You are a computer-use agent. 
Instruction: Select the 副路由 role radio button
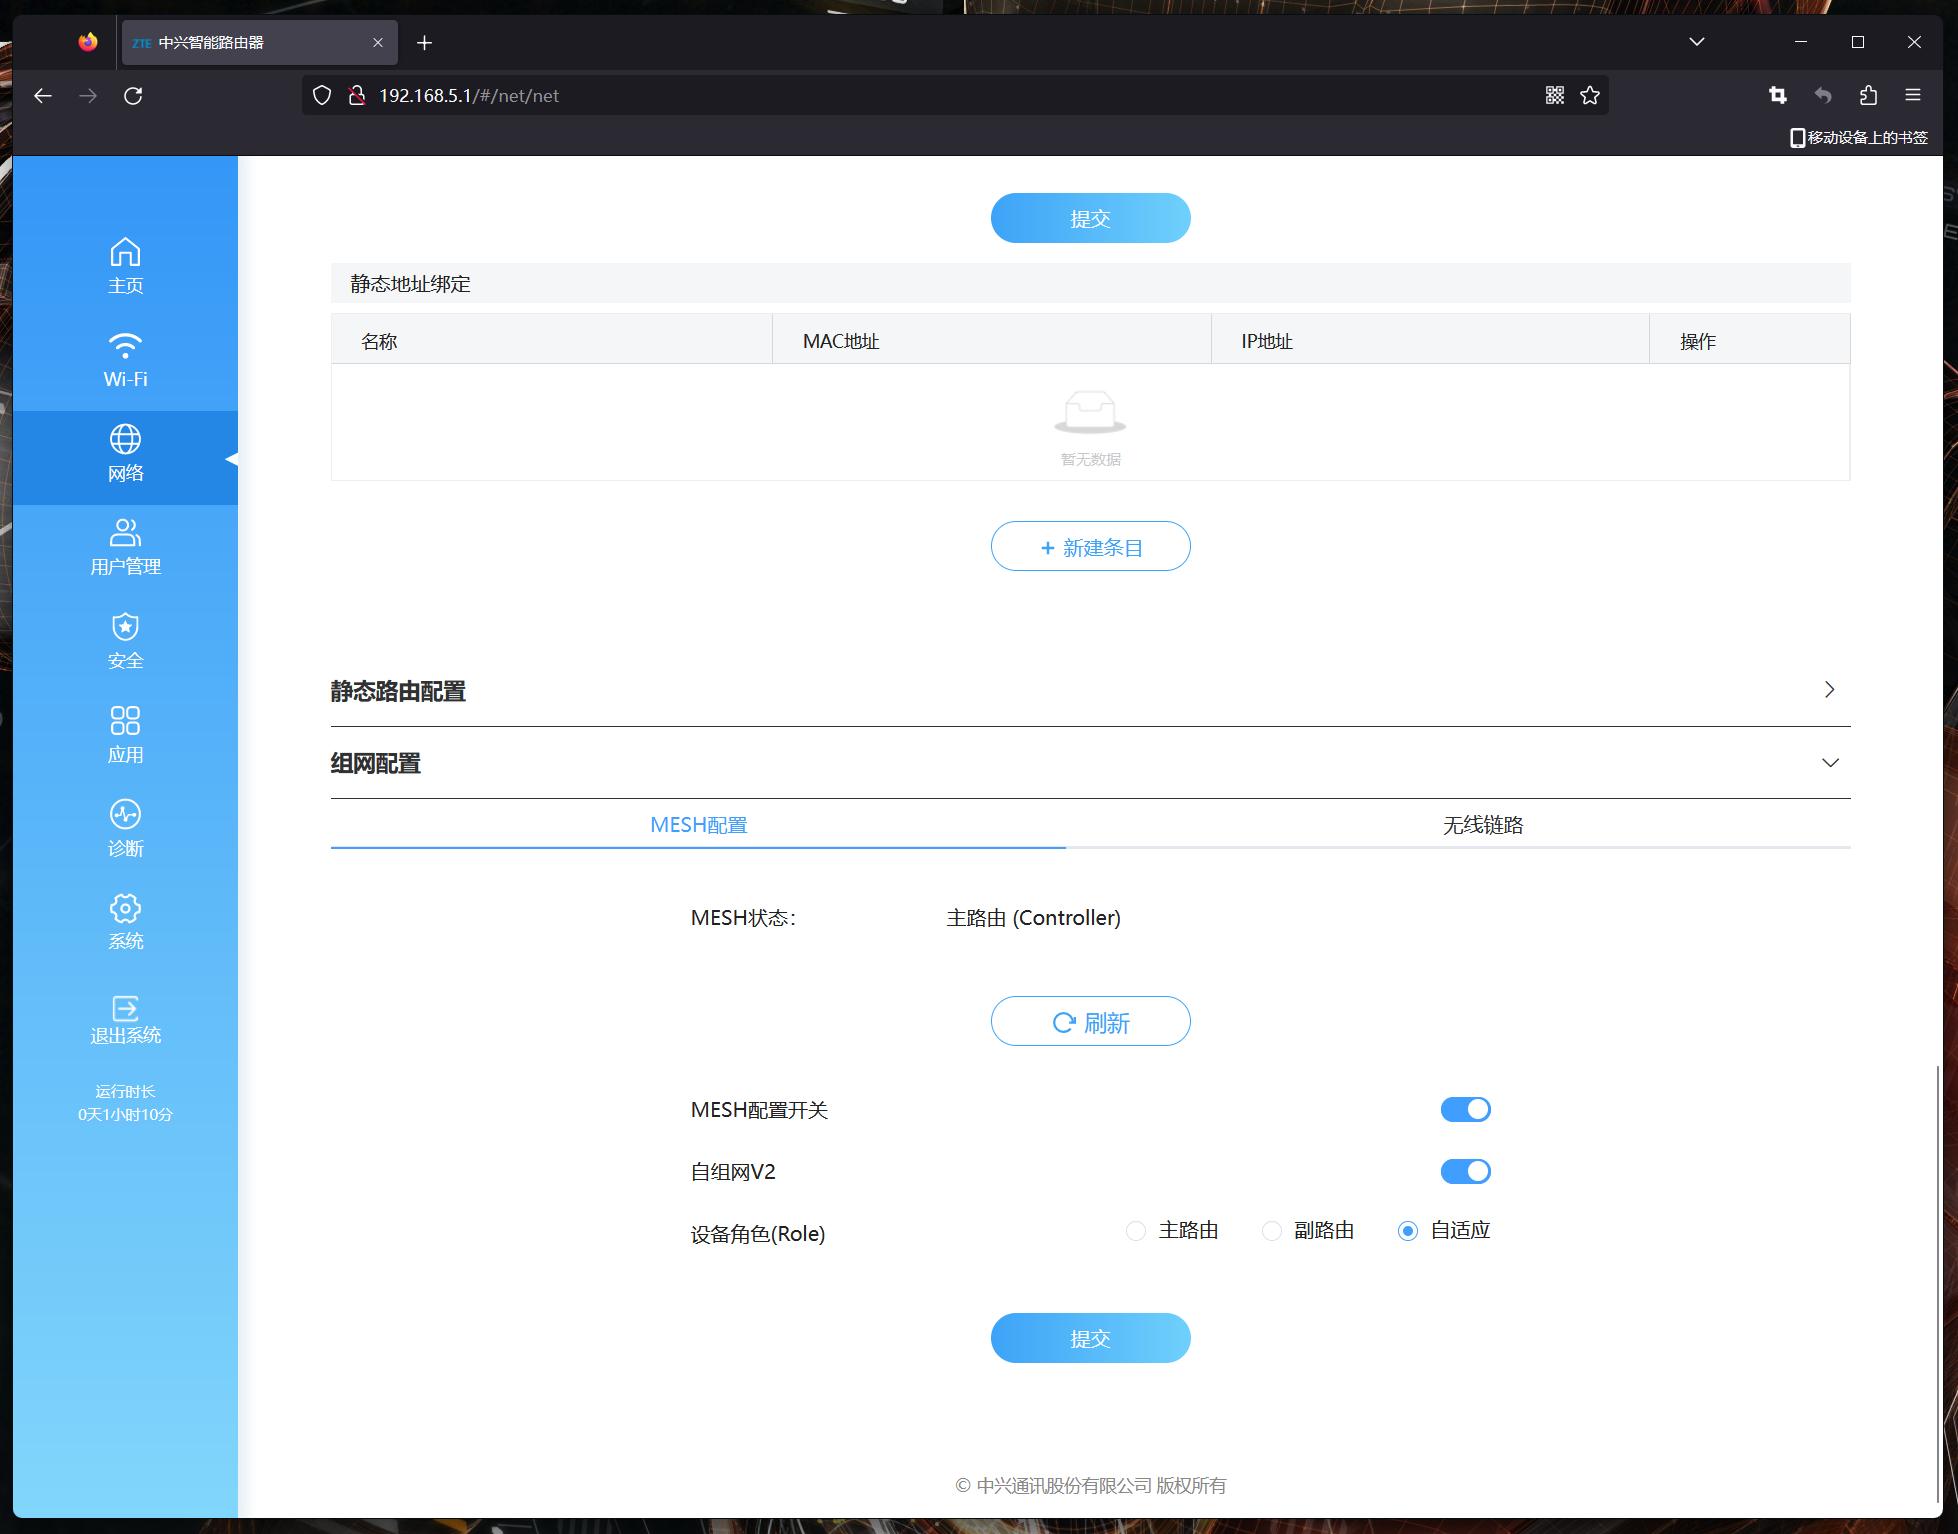click(x=1272, y=1231)
